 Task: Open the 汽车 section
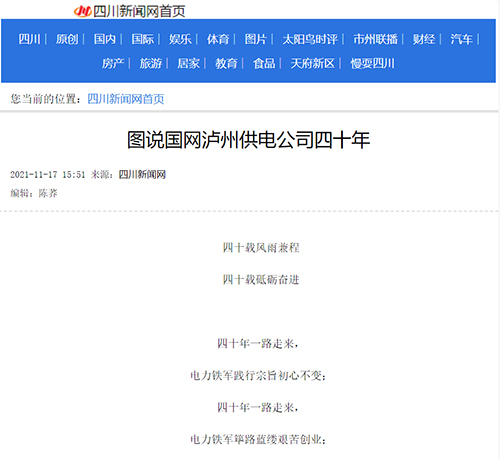462,39
